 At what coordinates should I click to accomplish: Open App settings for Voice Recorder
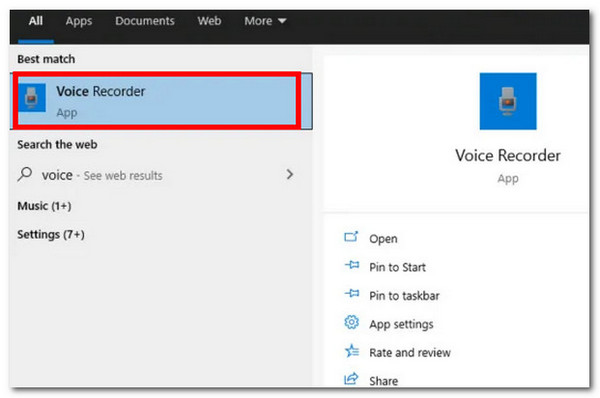pyautogui.click(x=401, y=324)
